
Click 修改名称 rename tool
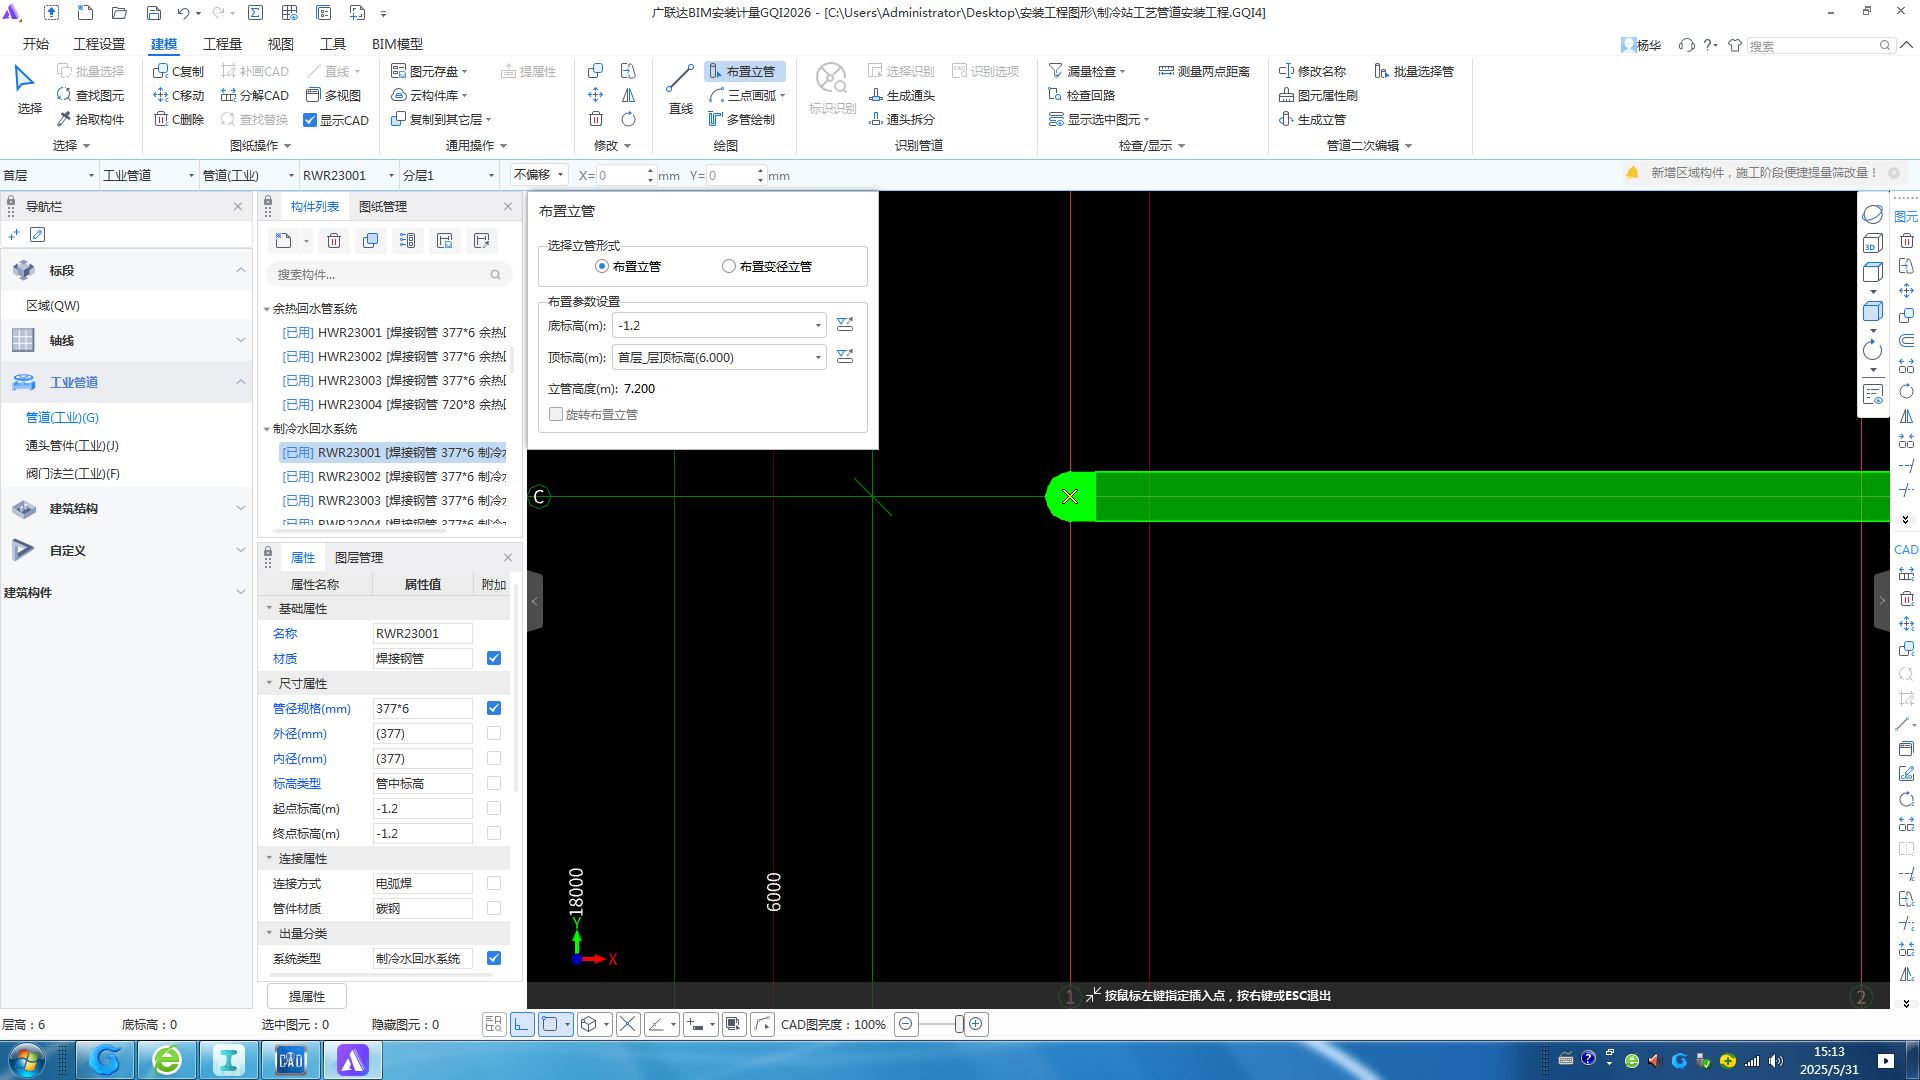1312,71
